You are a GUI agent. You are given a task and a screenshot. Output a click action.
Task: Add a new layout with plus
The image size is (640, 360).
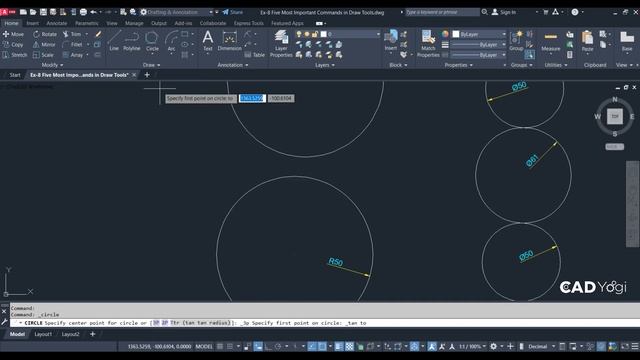[x=93, y=334]
